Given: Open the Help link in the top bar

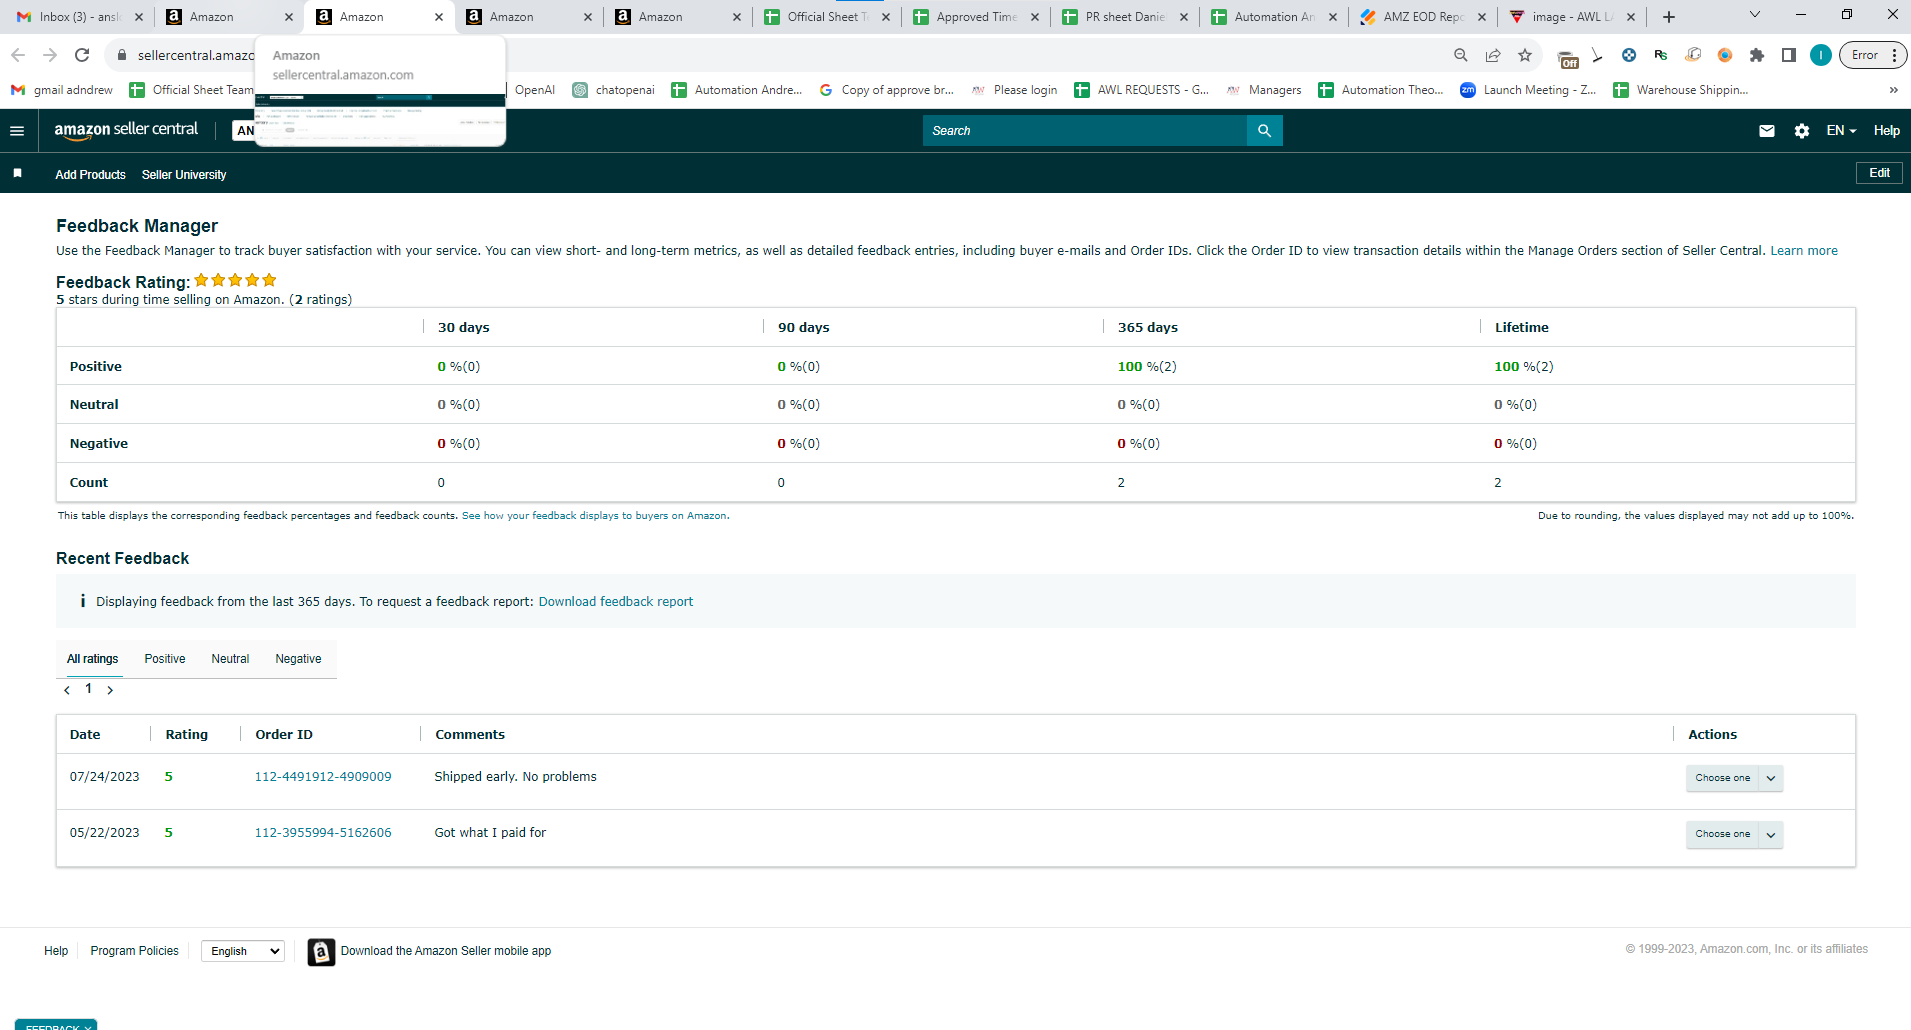Looking at the screenshot, I should (1886, 131).
